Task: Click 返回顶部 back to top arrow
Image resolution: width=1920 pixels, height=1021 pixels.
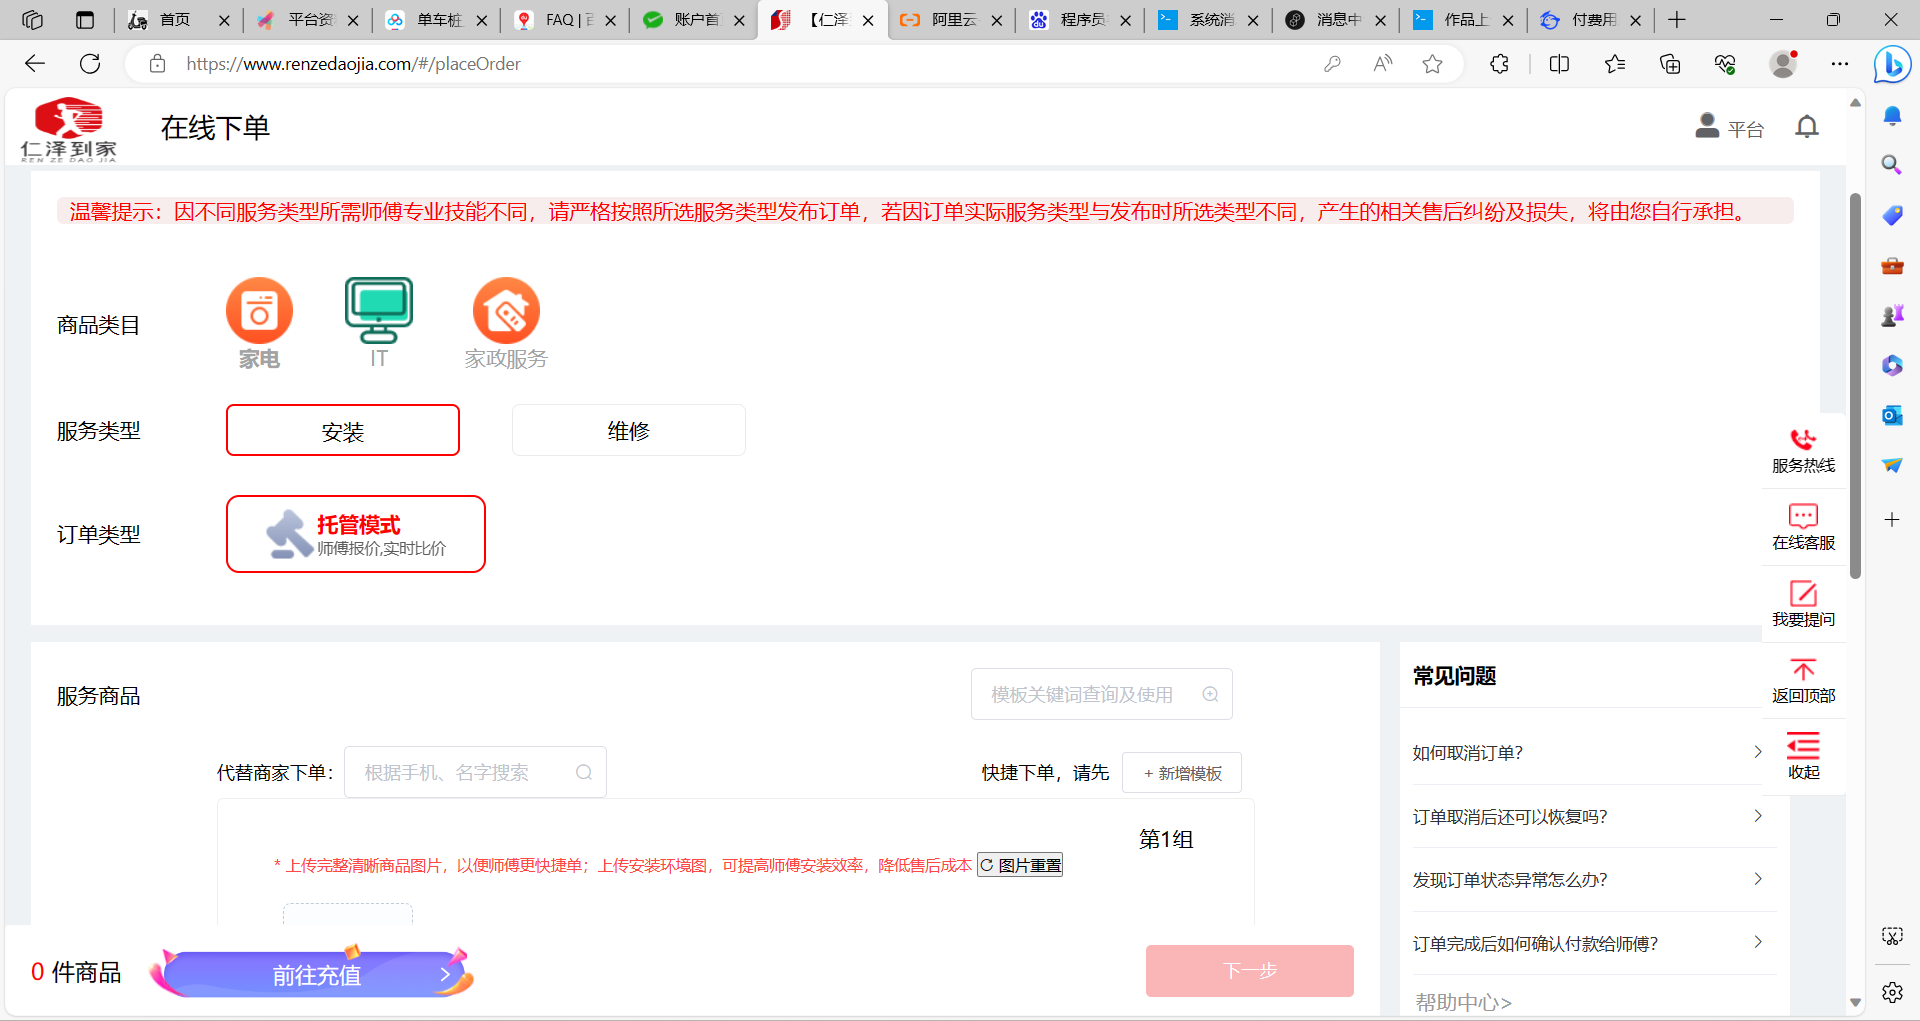Action: click(x=1803, y=670)
